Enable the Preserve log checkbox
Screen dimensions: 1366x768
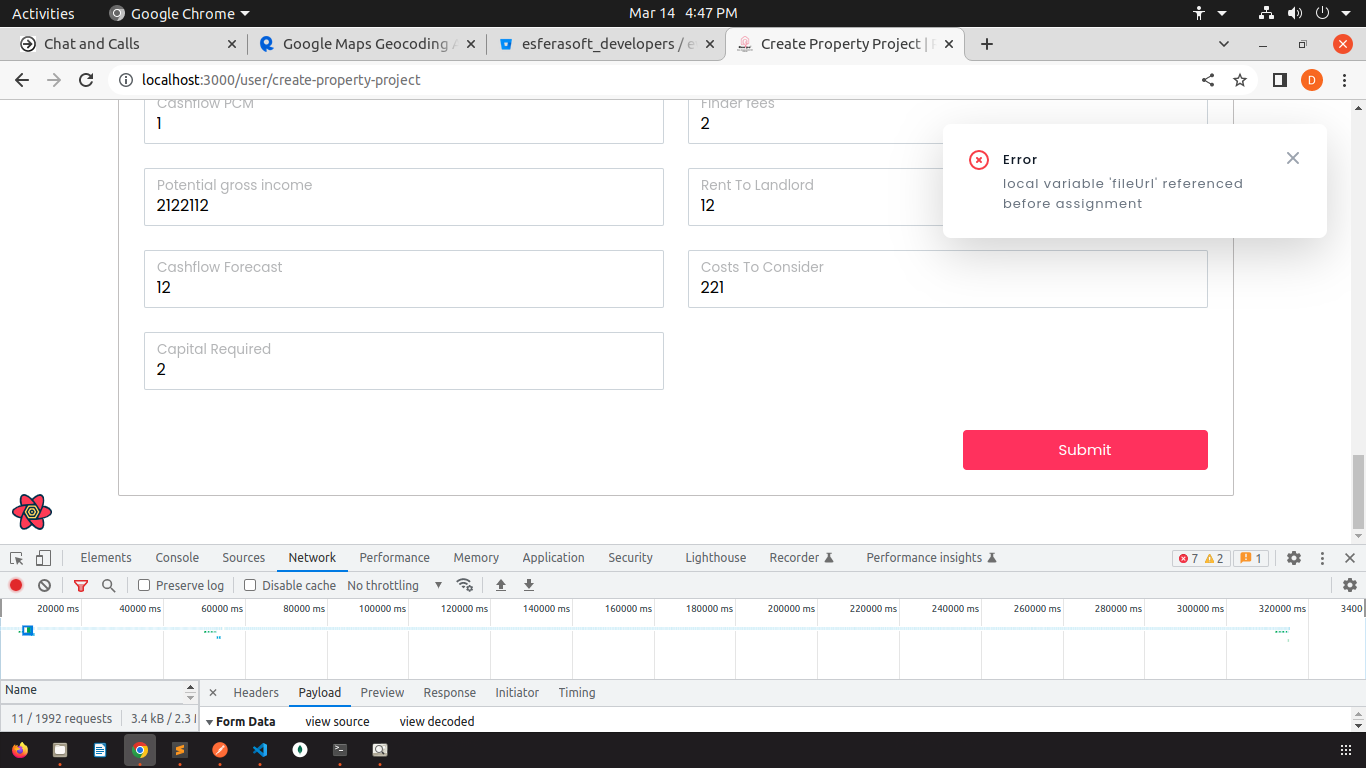tap(144, 585)
